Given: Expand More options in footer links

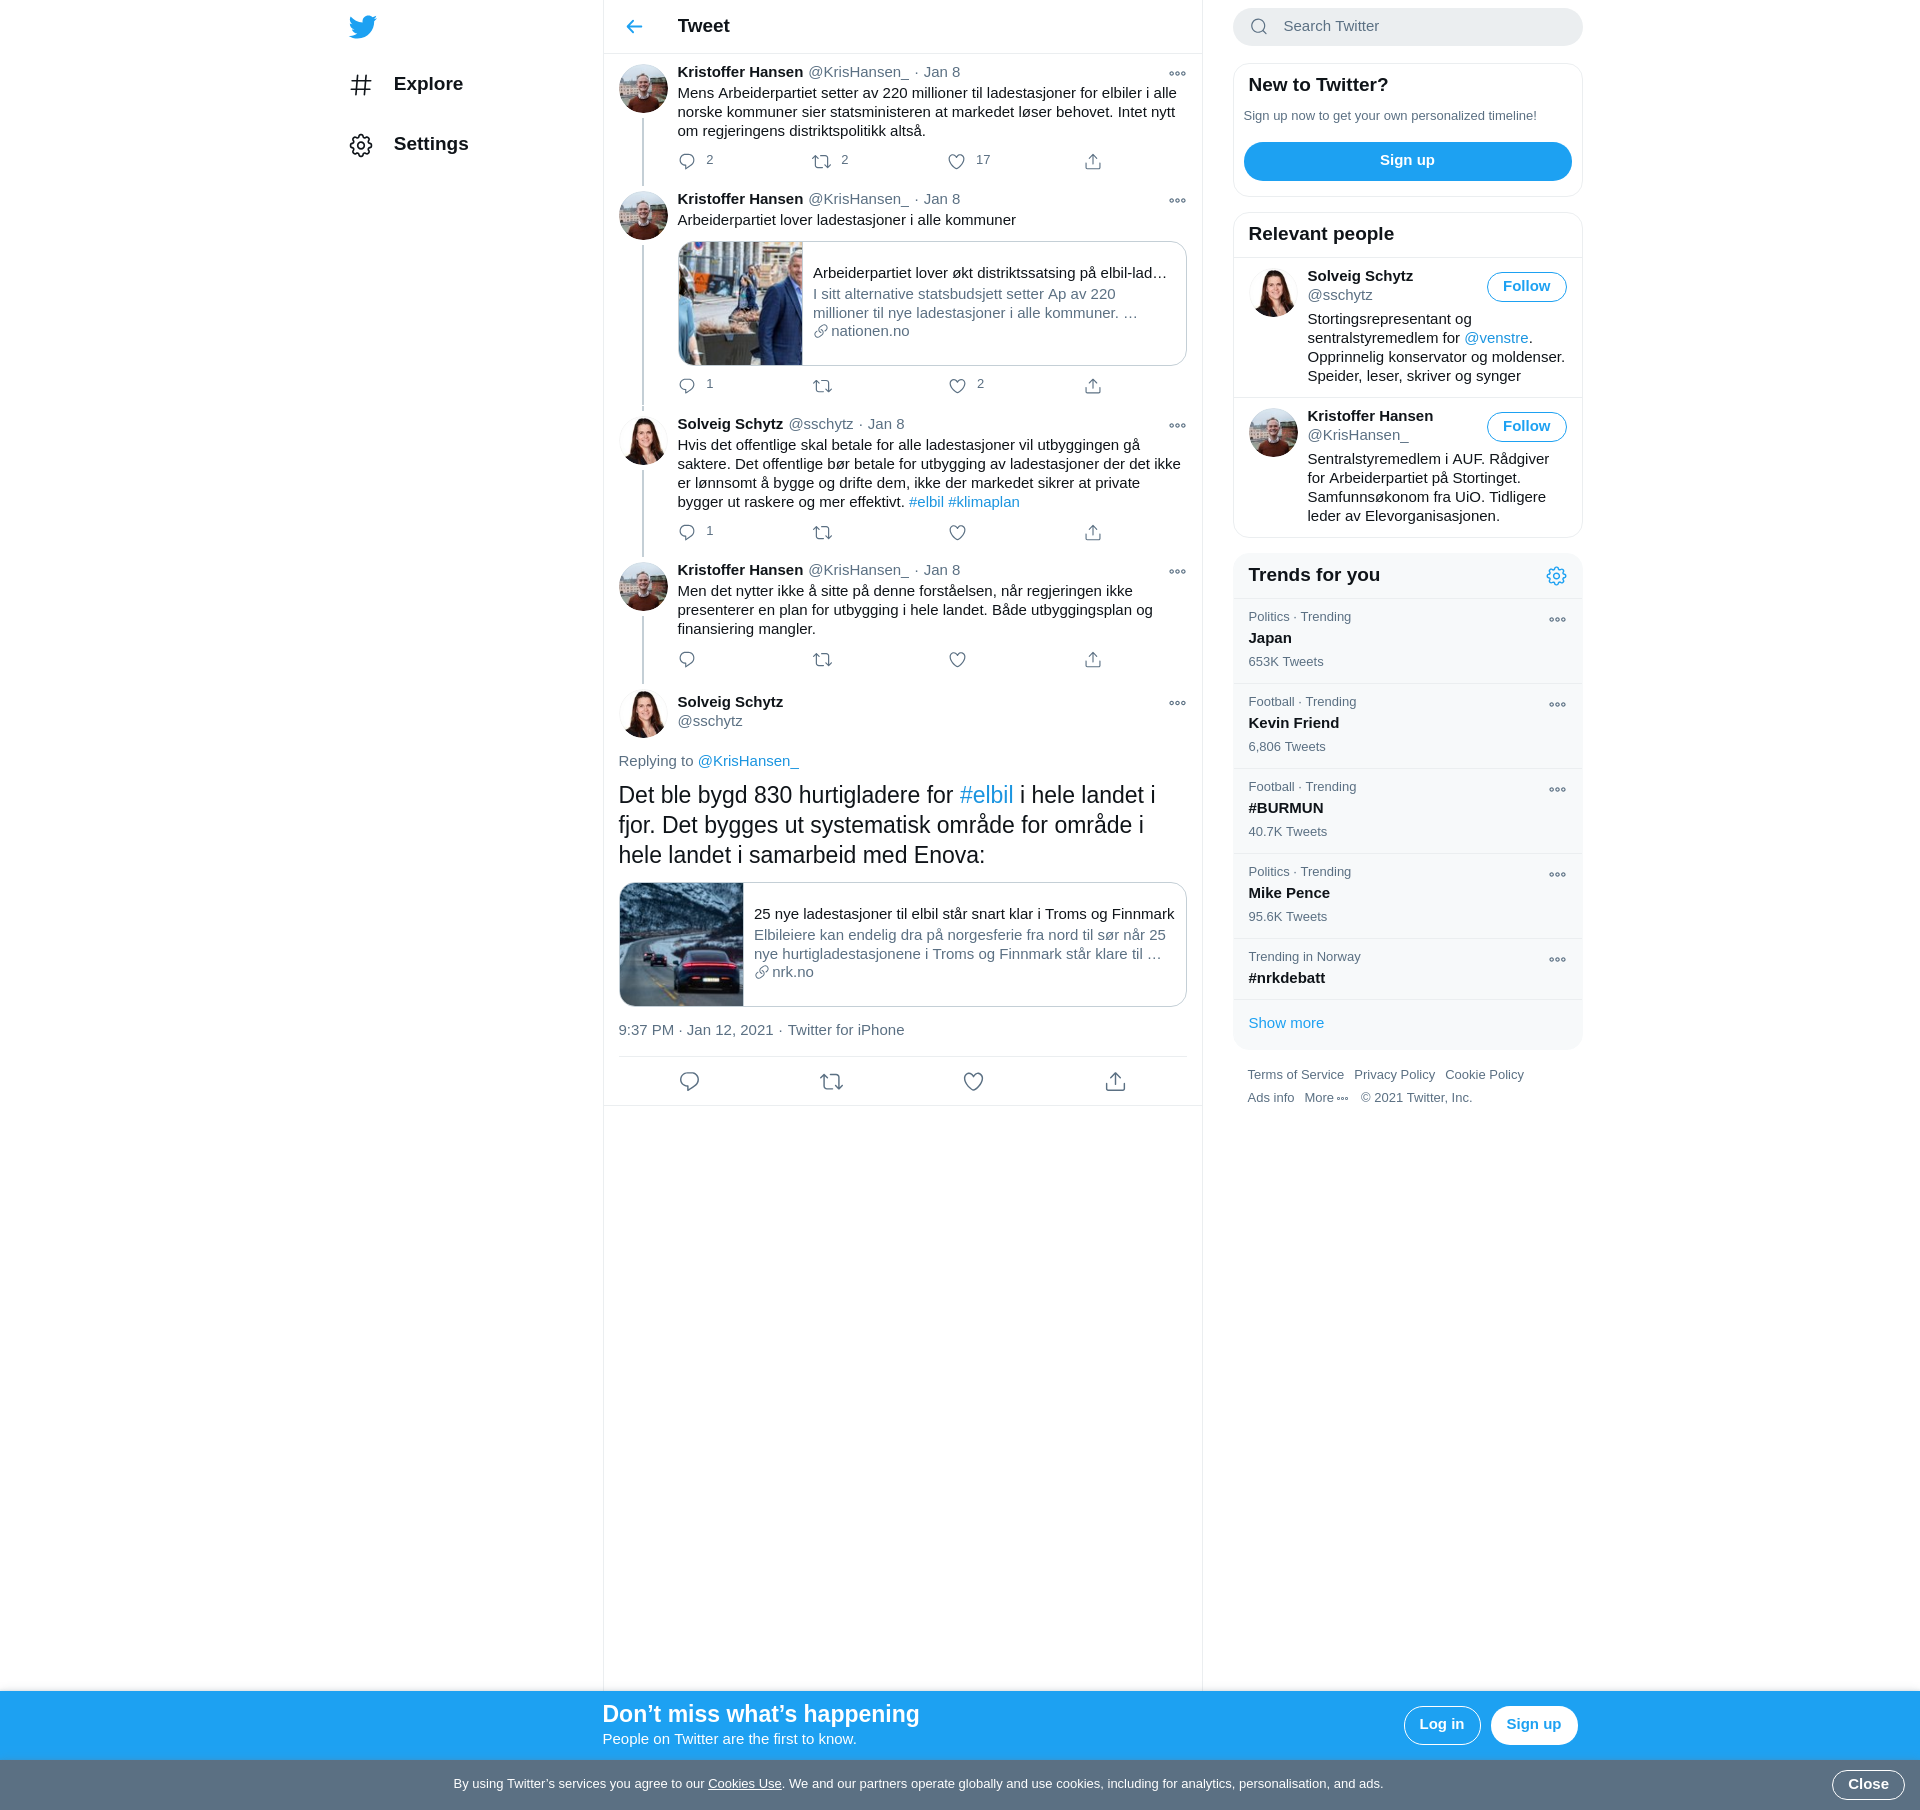Looking at the screenshot, I should [1326, 1098].
